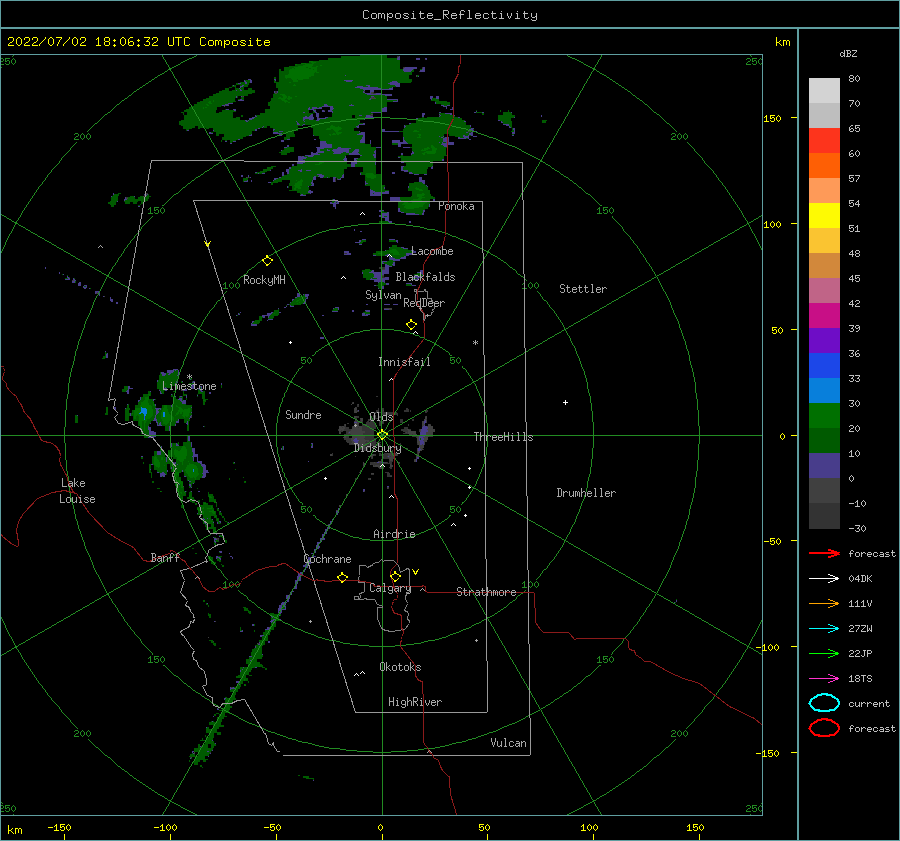Screen dimensions: 900x841
Task: Click the asterisk marker above Limestone
Action: point(189,377)
